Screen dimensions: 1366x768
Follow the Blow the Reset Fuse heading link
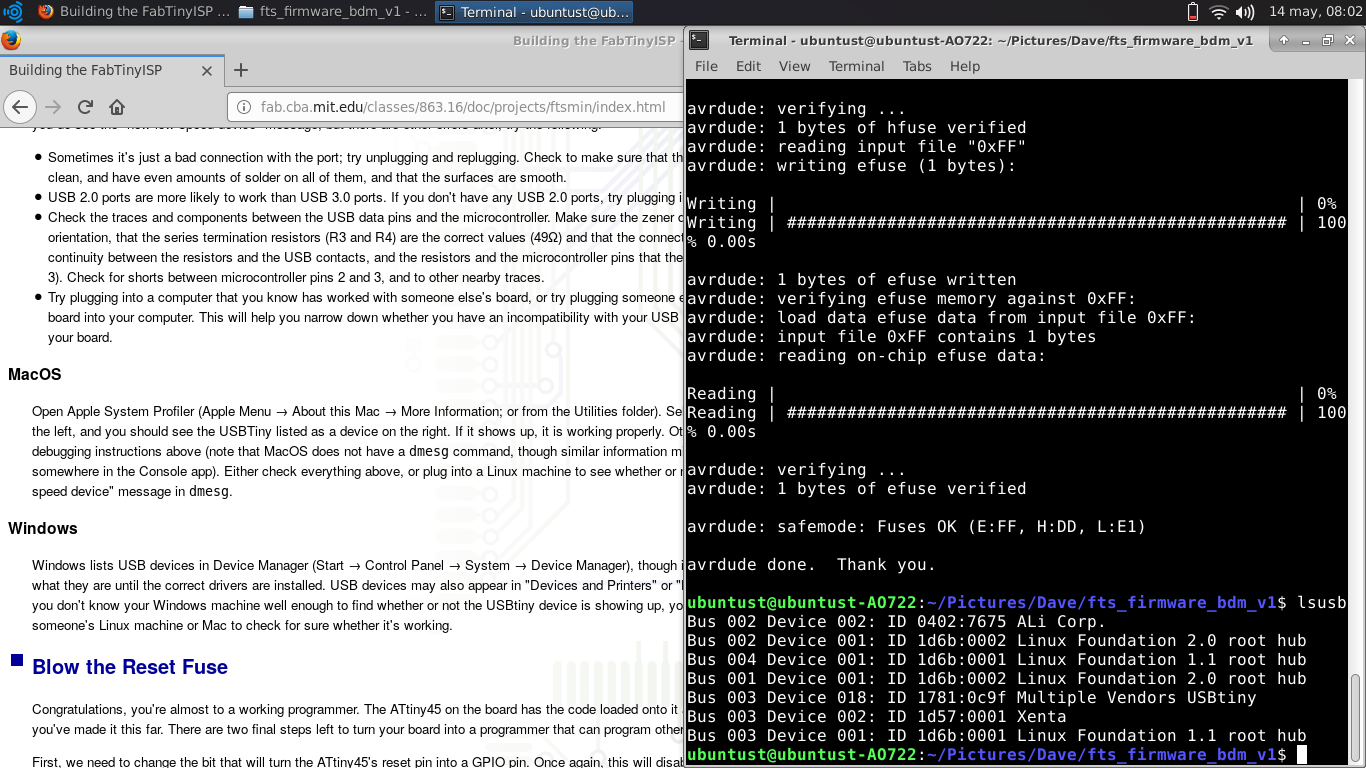(130, 667)
